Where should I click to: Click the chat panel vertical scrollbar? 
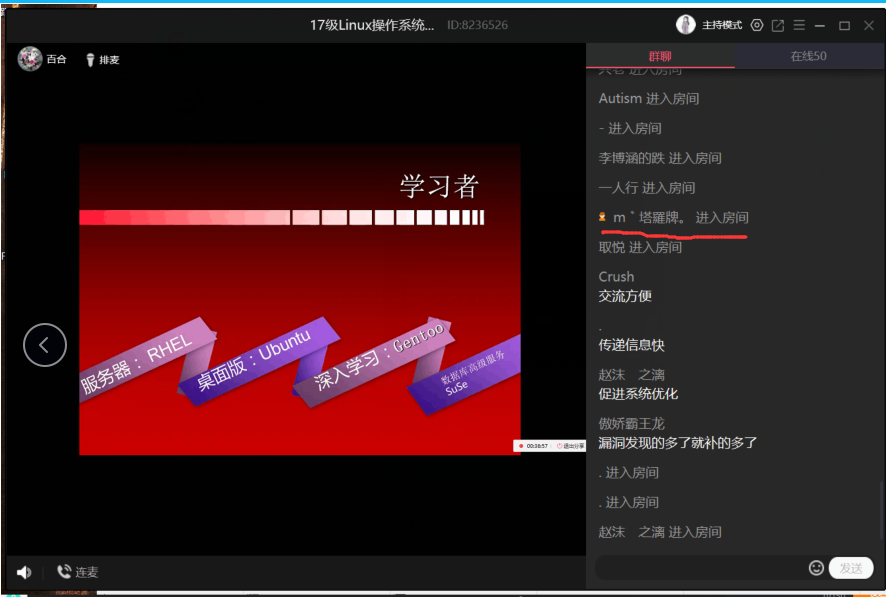[883, 508]
